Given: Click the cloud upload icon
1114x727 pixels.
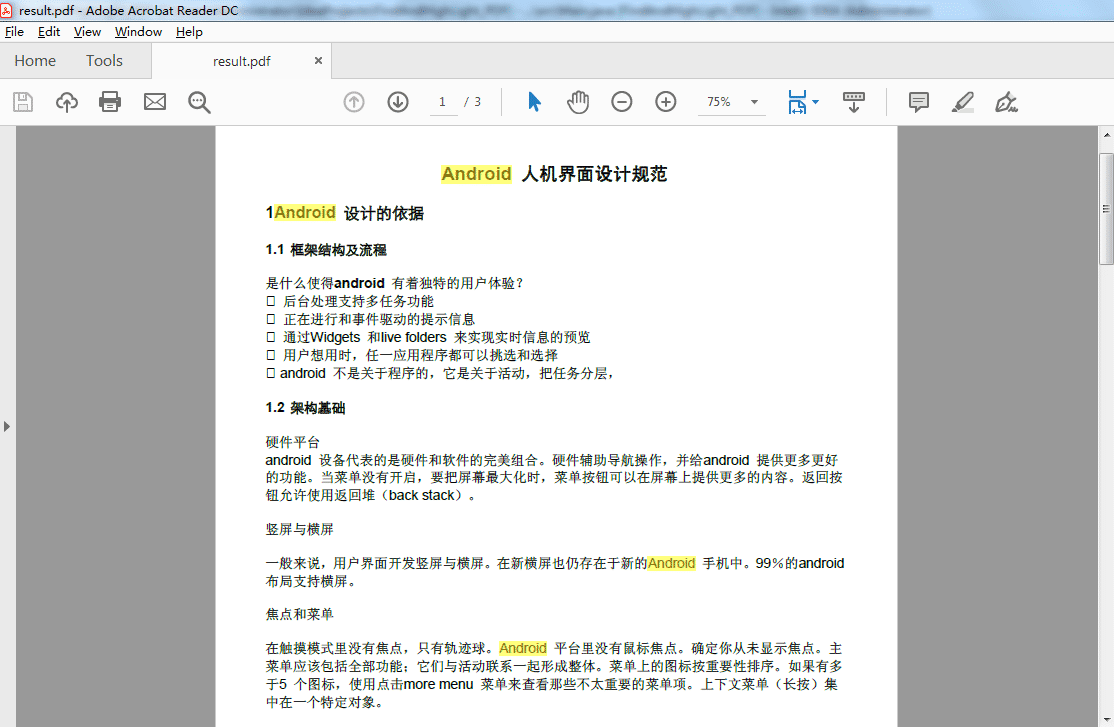Looking at the screenshot, I should click(67, 102).
